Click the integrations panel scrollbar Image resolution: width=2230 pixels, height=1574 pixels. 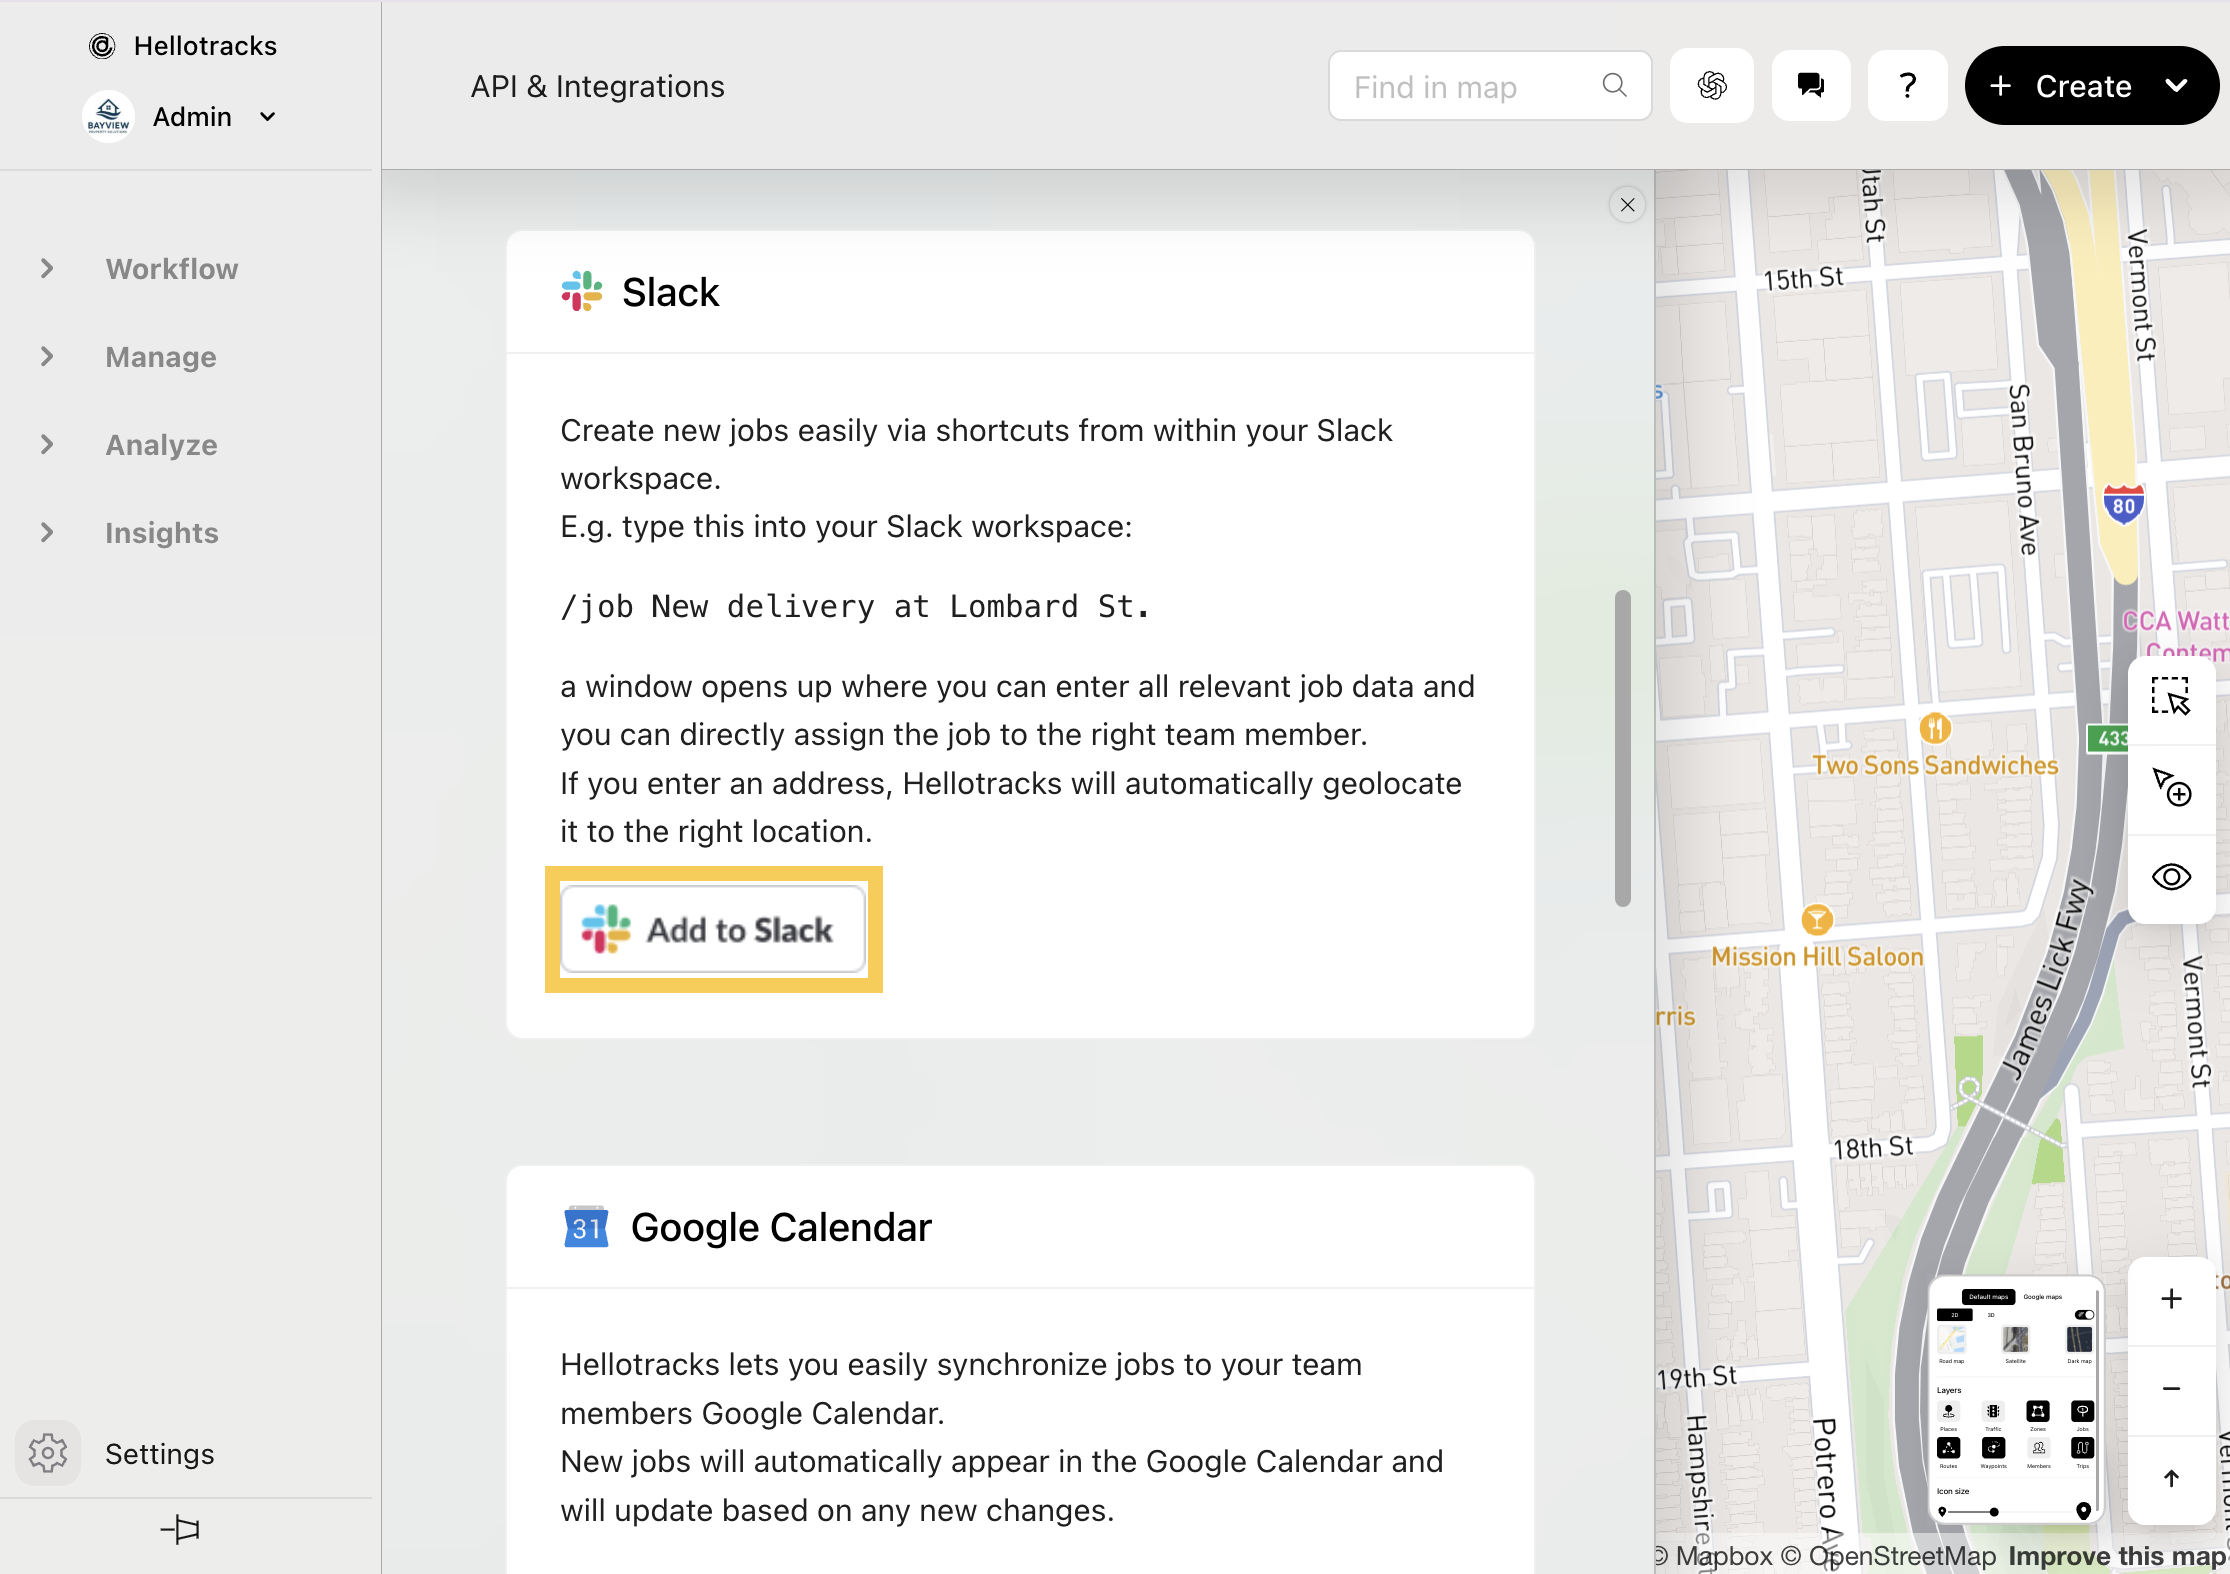[1623, 748]
